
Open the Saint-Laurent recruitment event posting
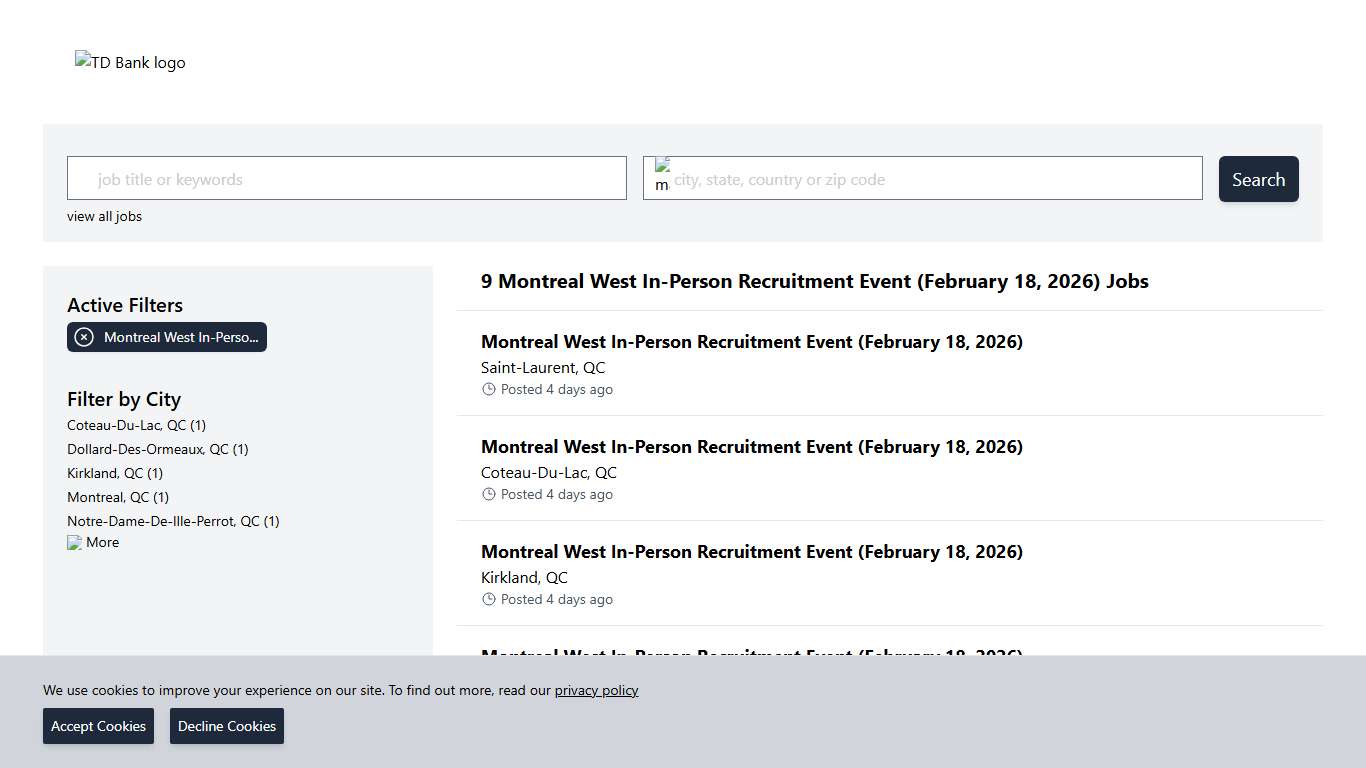[751, 341]
